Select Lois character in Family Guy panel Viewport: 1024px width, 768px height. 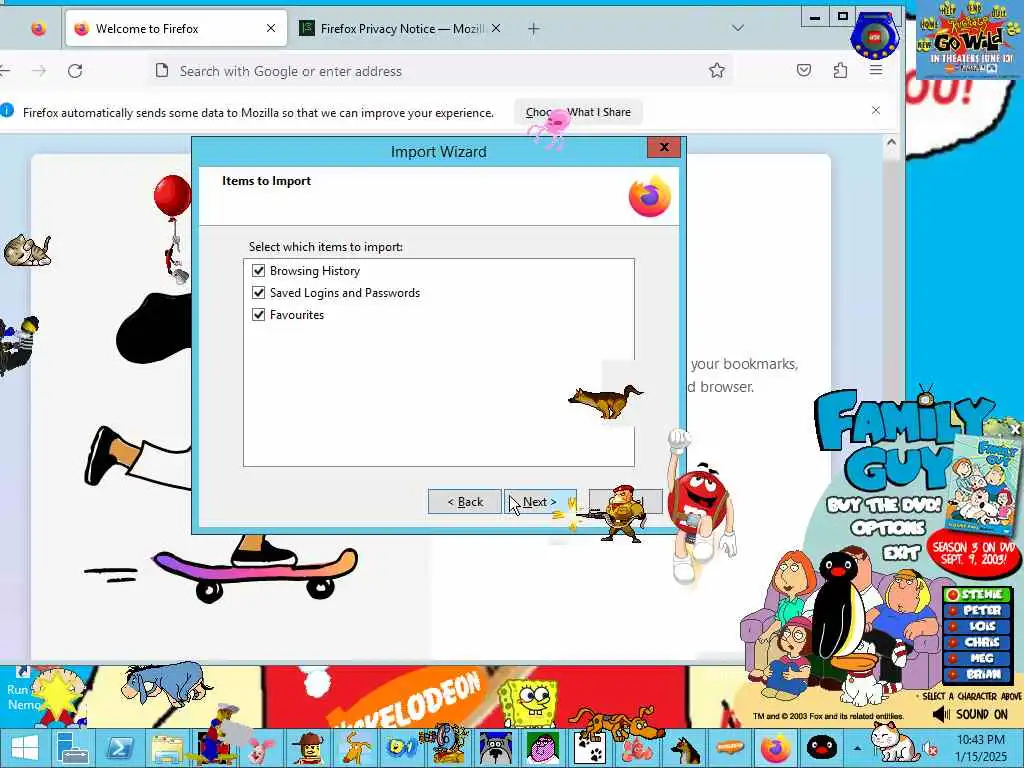coord(977,626)
